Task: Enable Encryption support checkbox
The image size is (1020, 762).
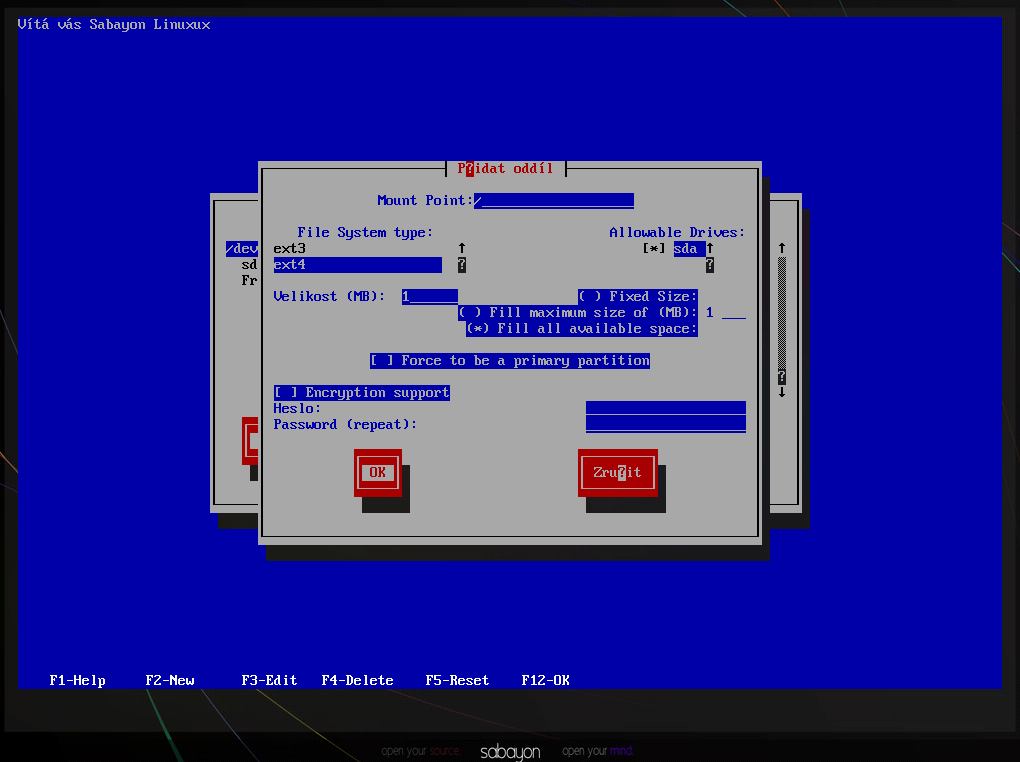Action: [362, 392]
